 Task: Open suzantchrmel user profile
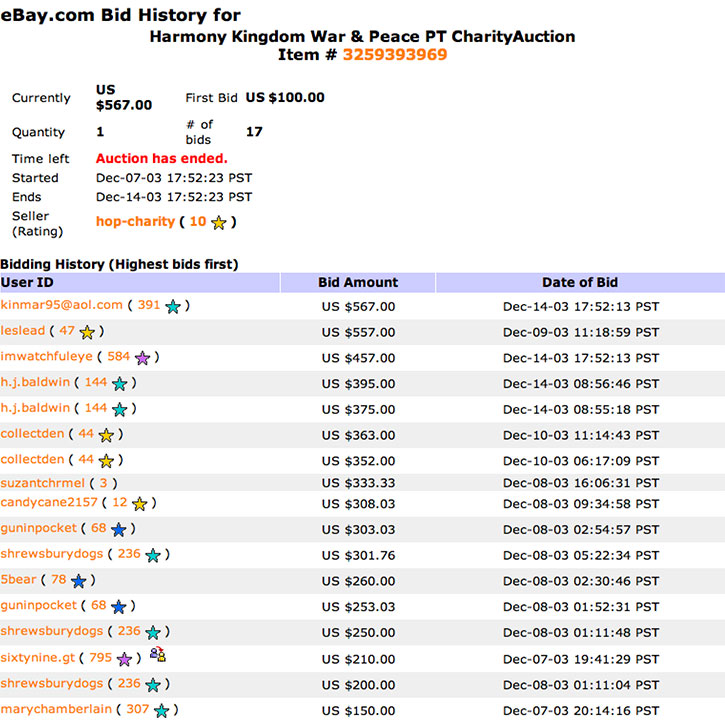pos(43,483)
